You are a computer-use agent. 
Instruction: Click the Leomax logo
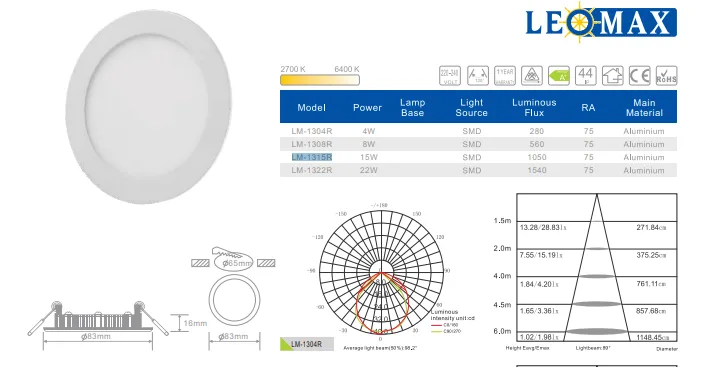pyautogui.click(x=601, y=22)
